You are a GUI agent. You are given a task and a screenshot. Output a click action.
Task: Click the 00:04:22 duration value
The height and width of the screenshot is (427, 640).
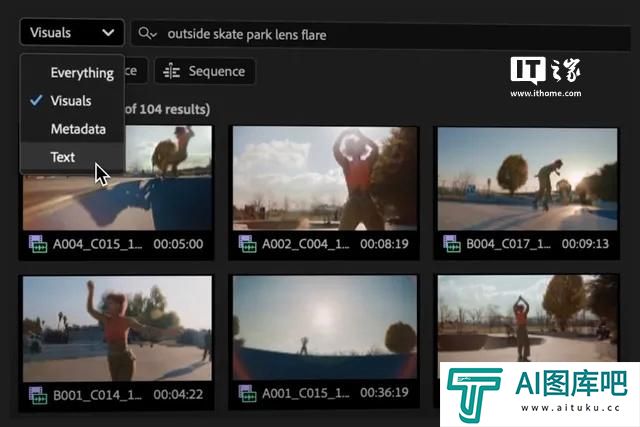(x=178, y=394)
